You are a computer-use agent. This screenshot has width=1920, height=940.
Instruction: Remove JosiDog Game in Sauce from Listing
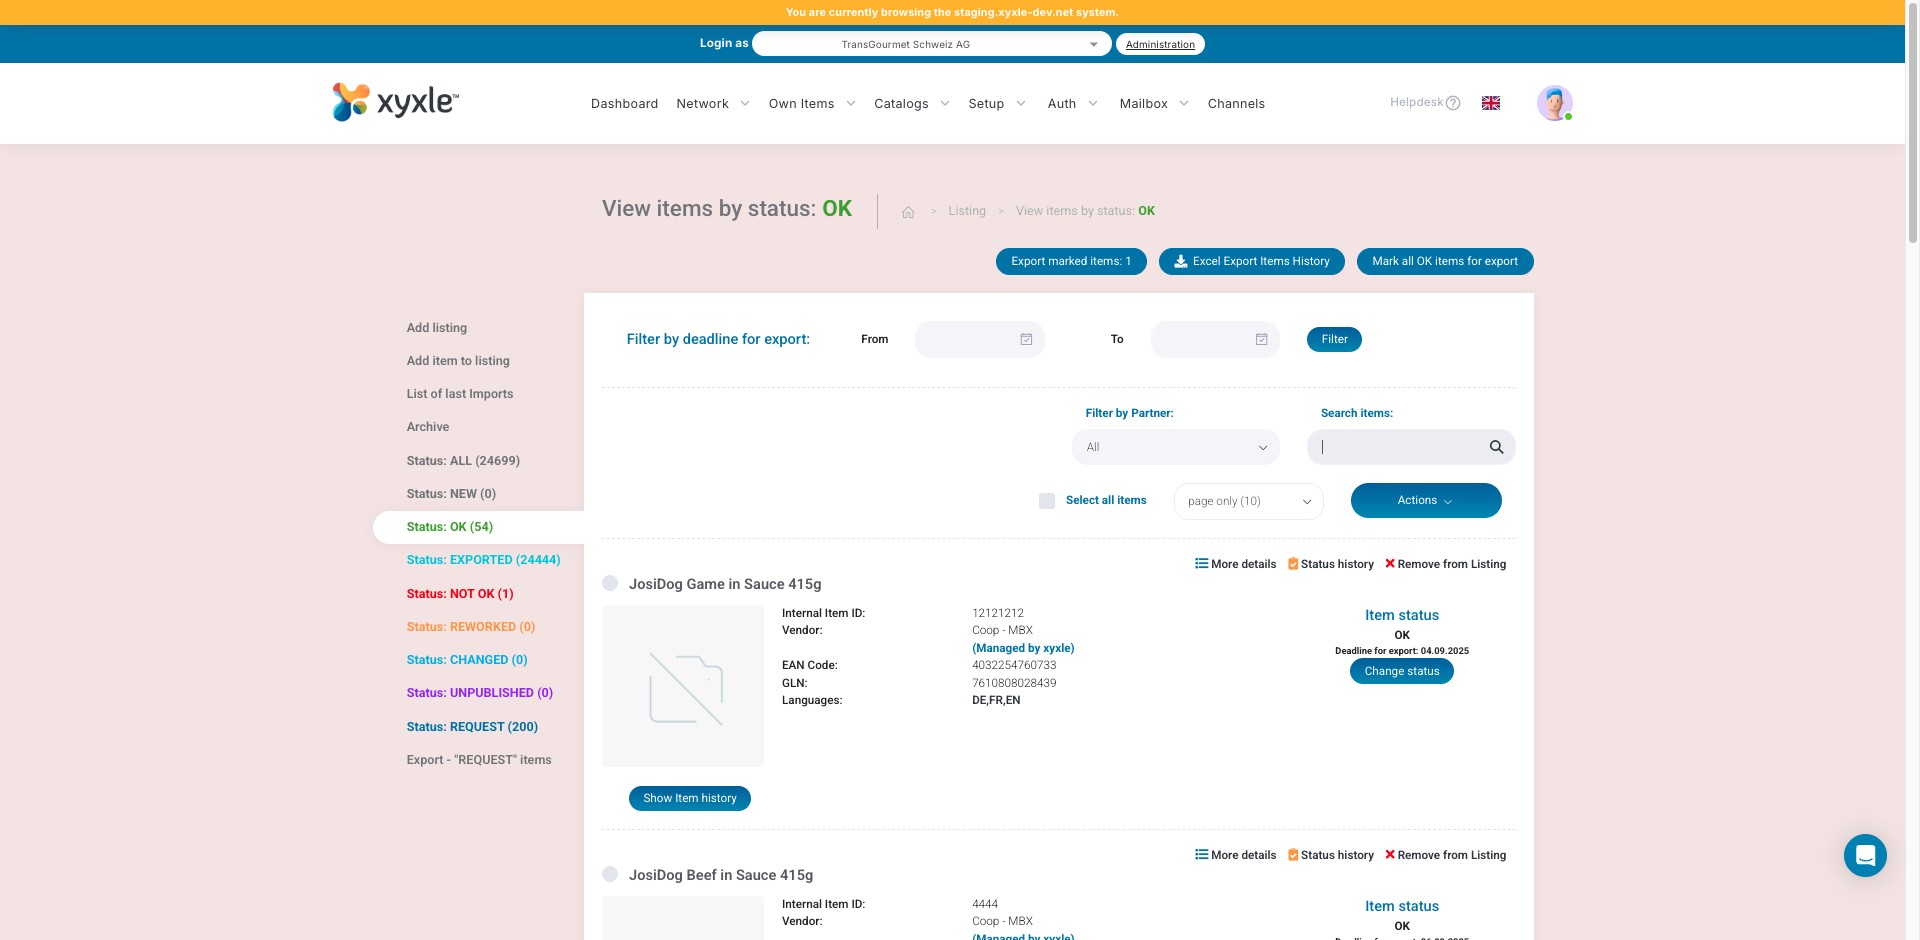click(1445, 564)
